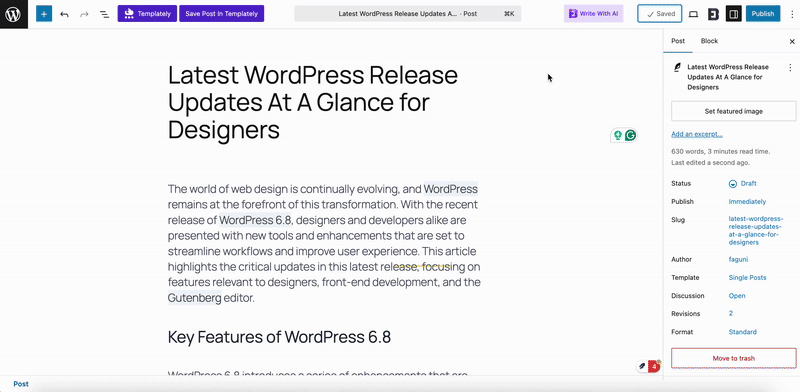Screen dimensions: 800x392
Task: Open the Templately library button
Action: pos(147,14)
